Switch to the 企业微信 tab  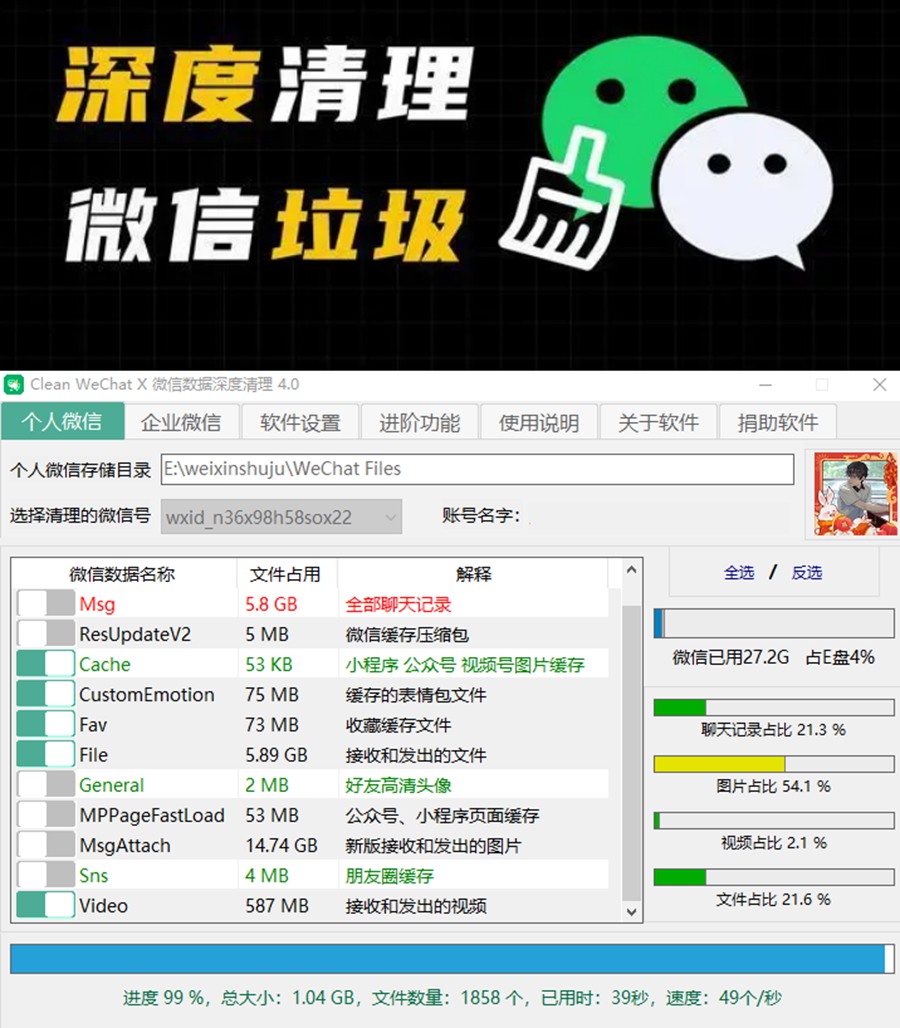tap(181, 422)
